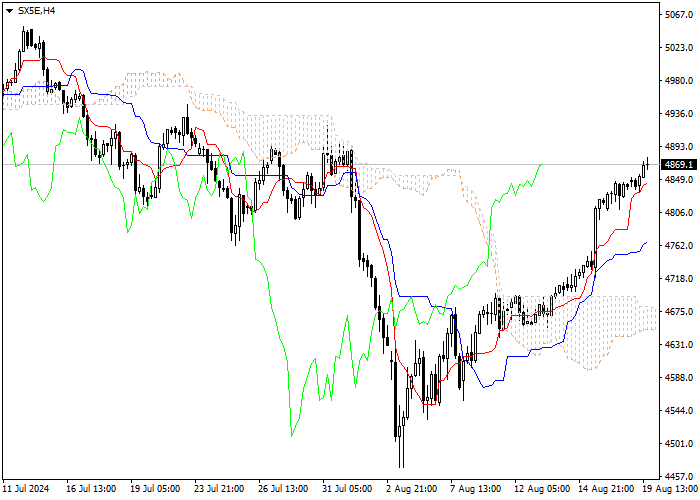
Task: Click the 4675.0 price axis label
Action: point(679,312)
